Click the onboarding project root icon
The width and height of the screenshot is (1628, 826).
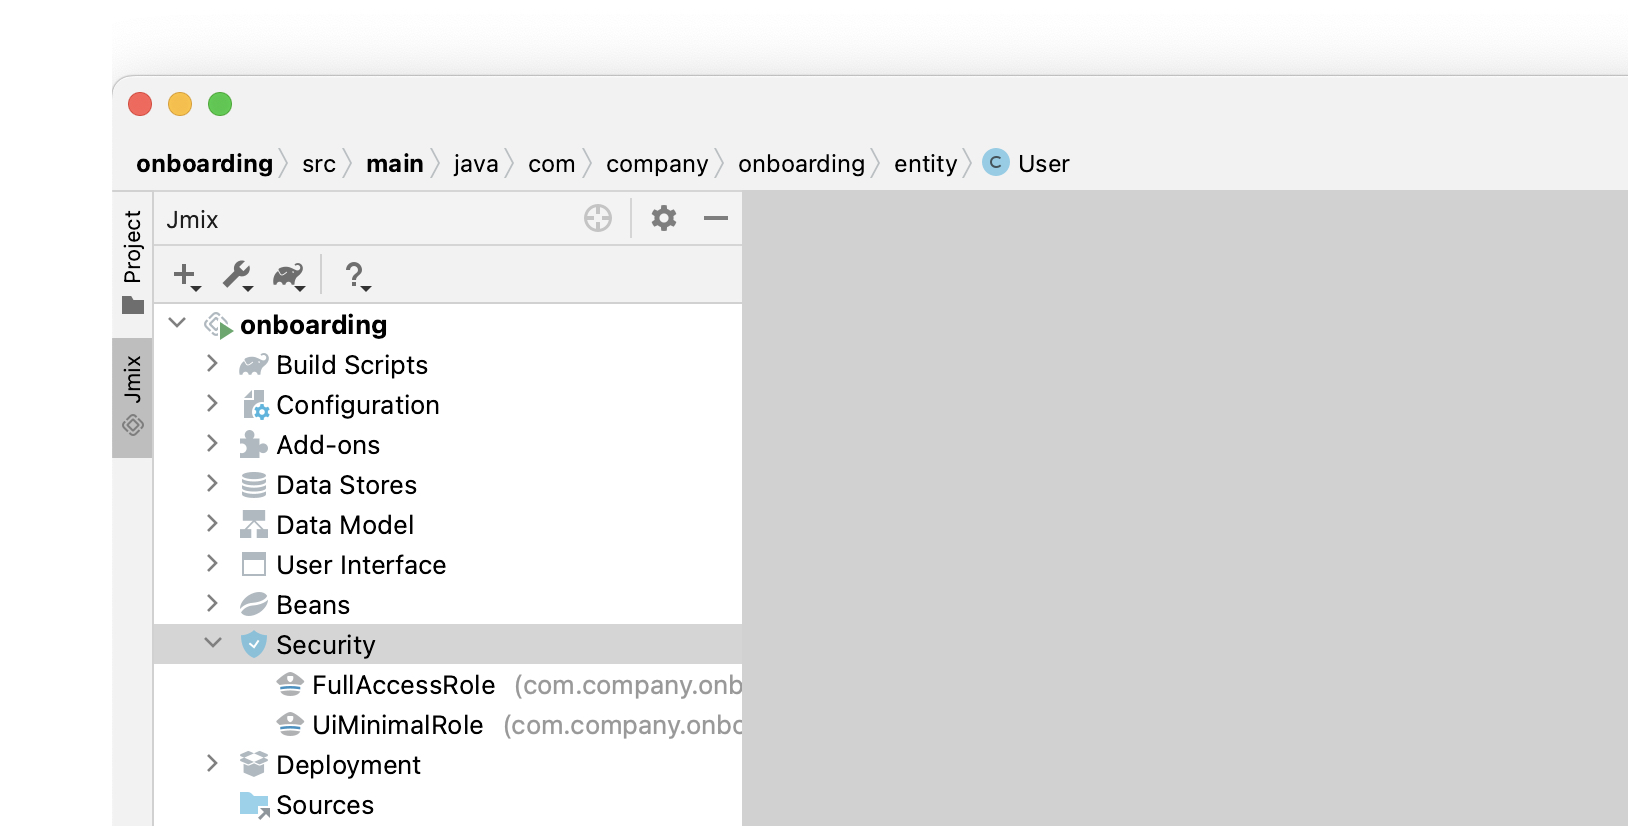pos(218,325)
